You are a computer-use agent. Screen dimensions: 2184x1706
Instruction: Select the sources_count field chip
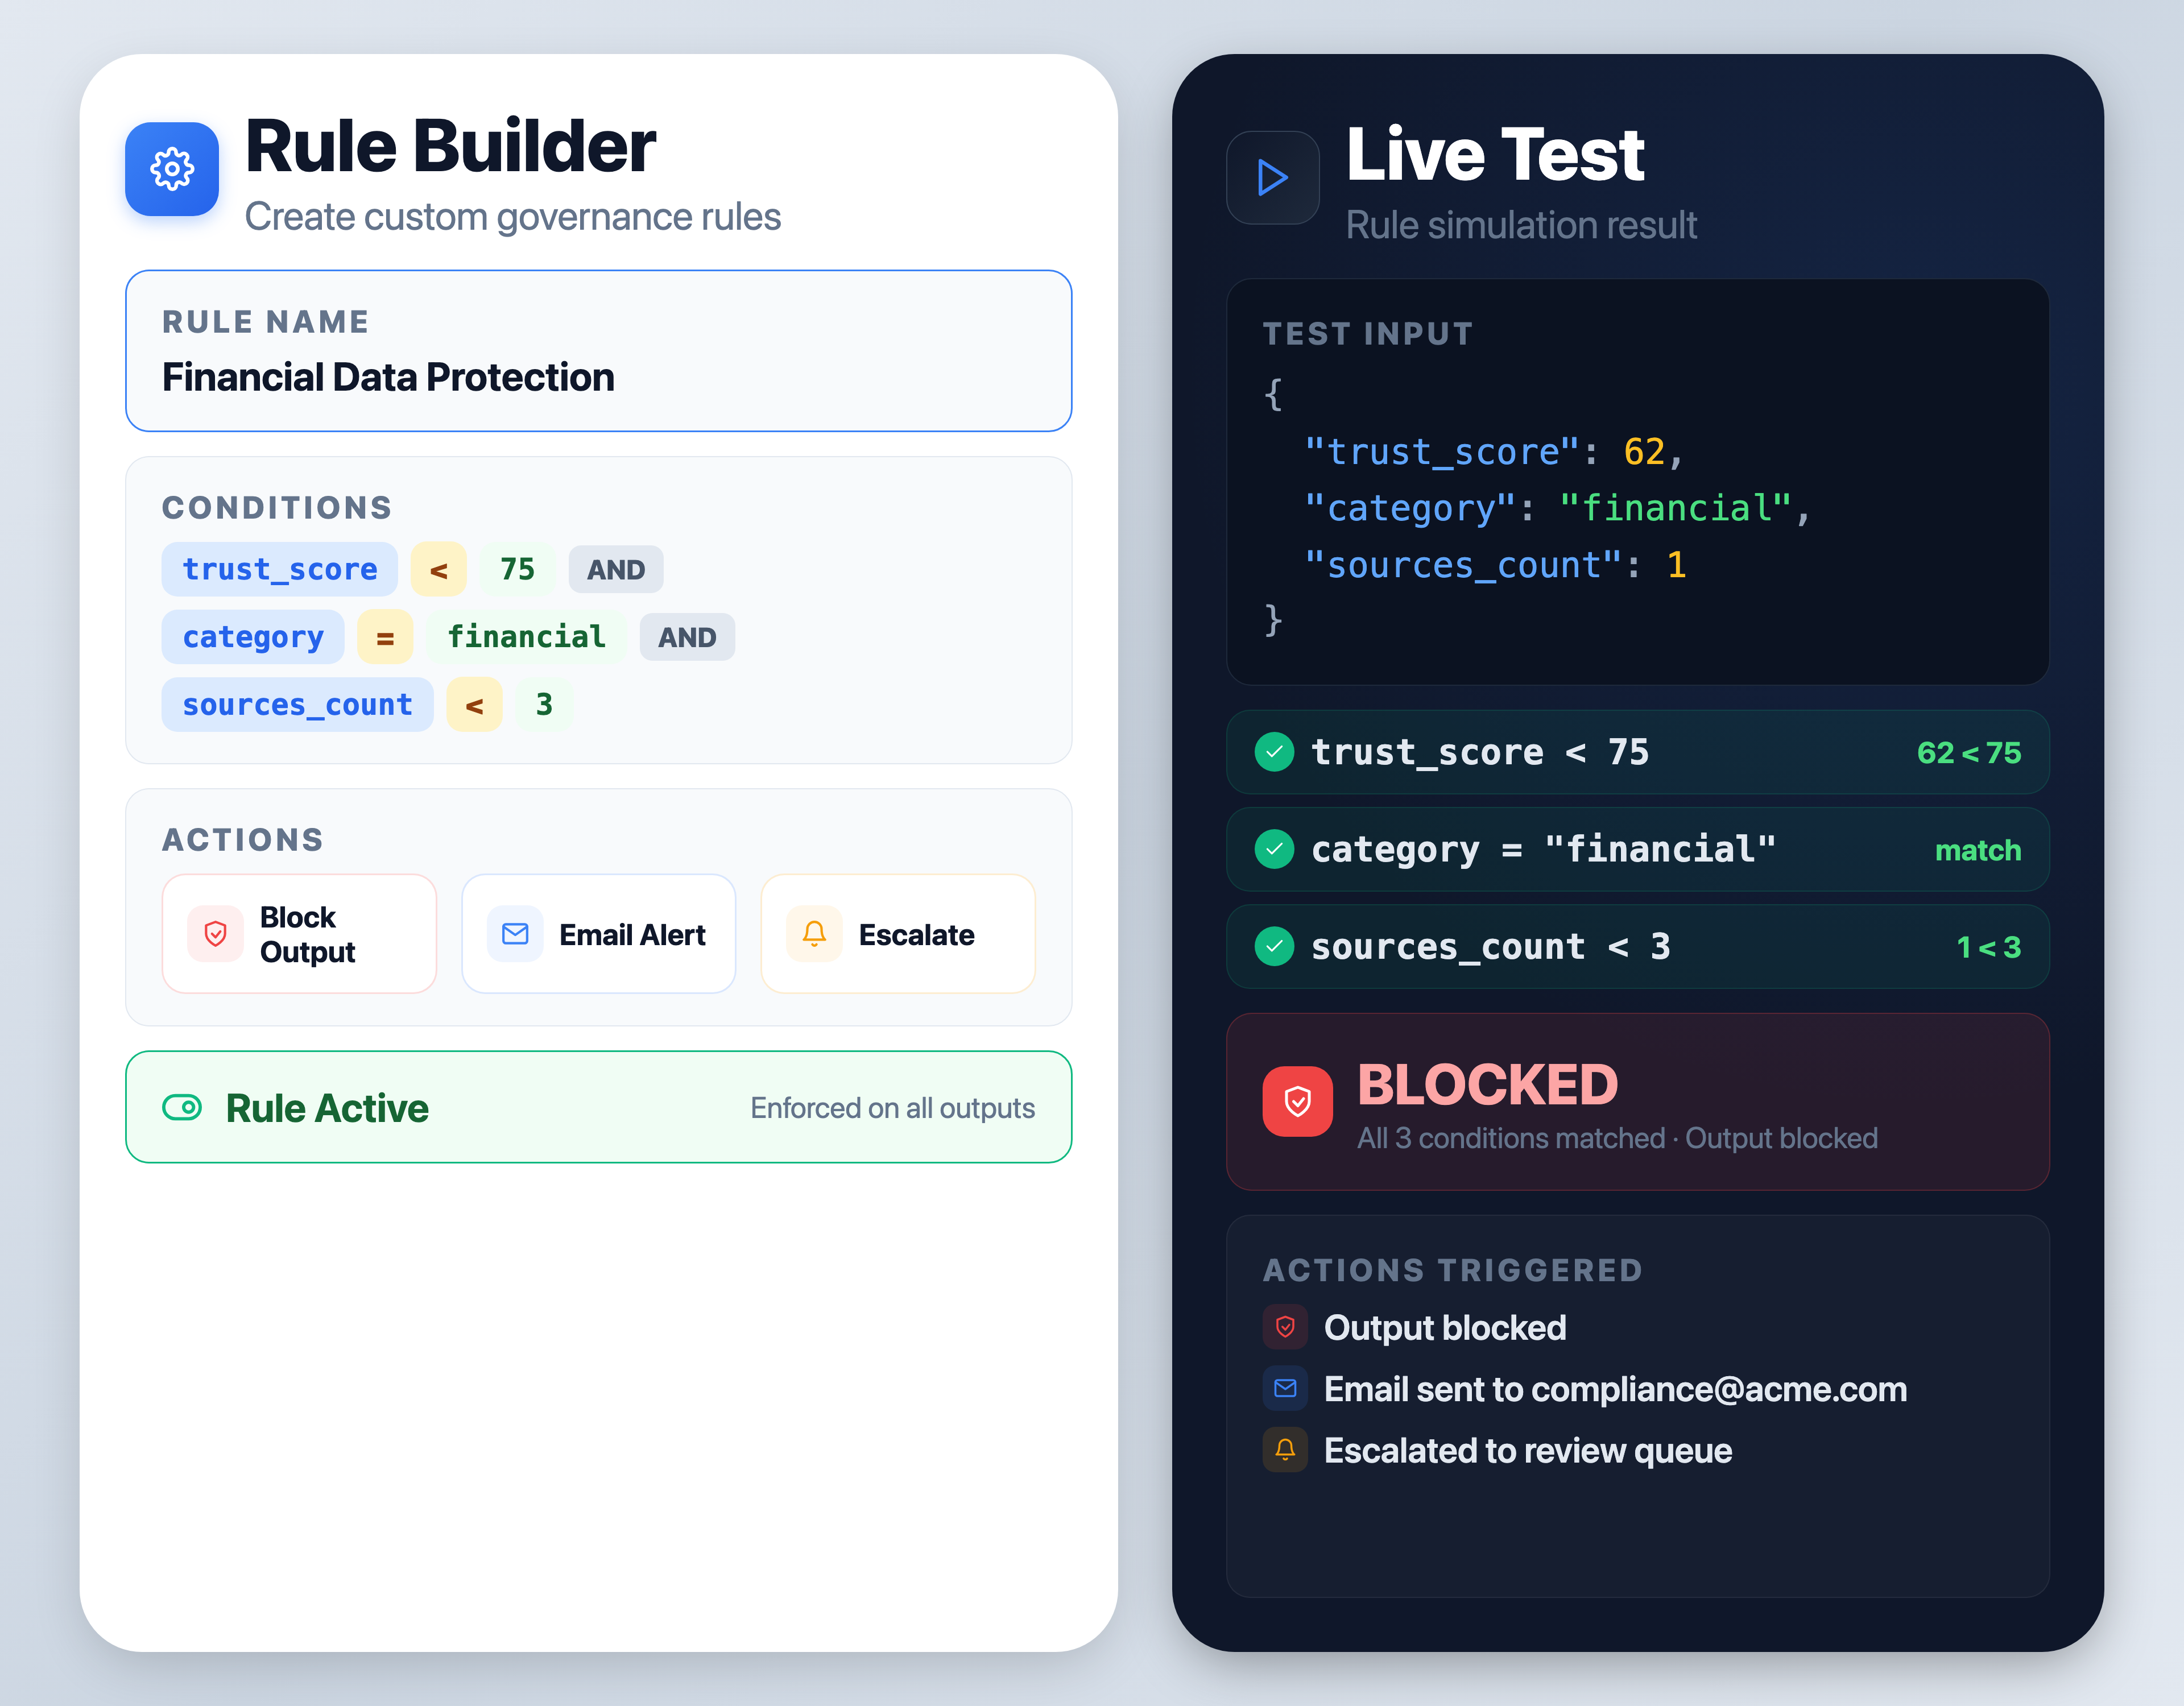point(297,705)
